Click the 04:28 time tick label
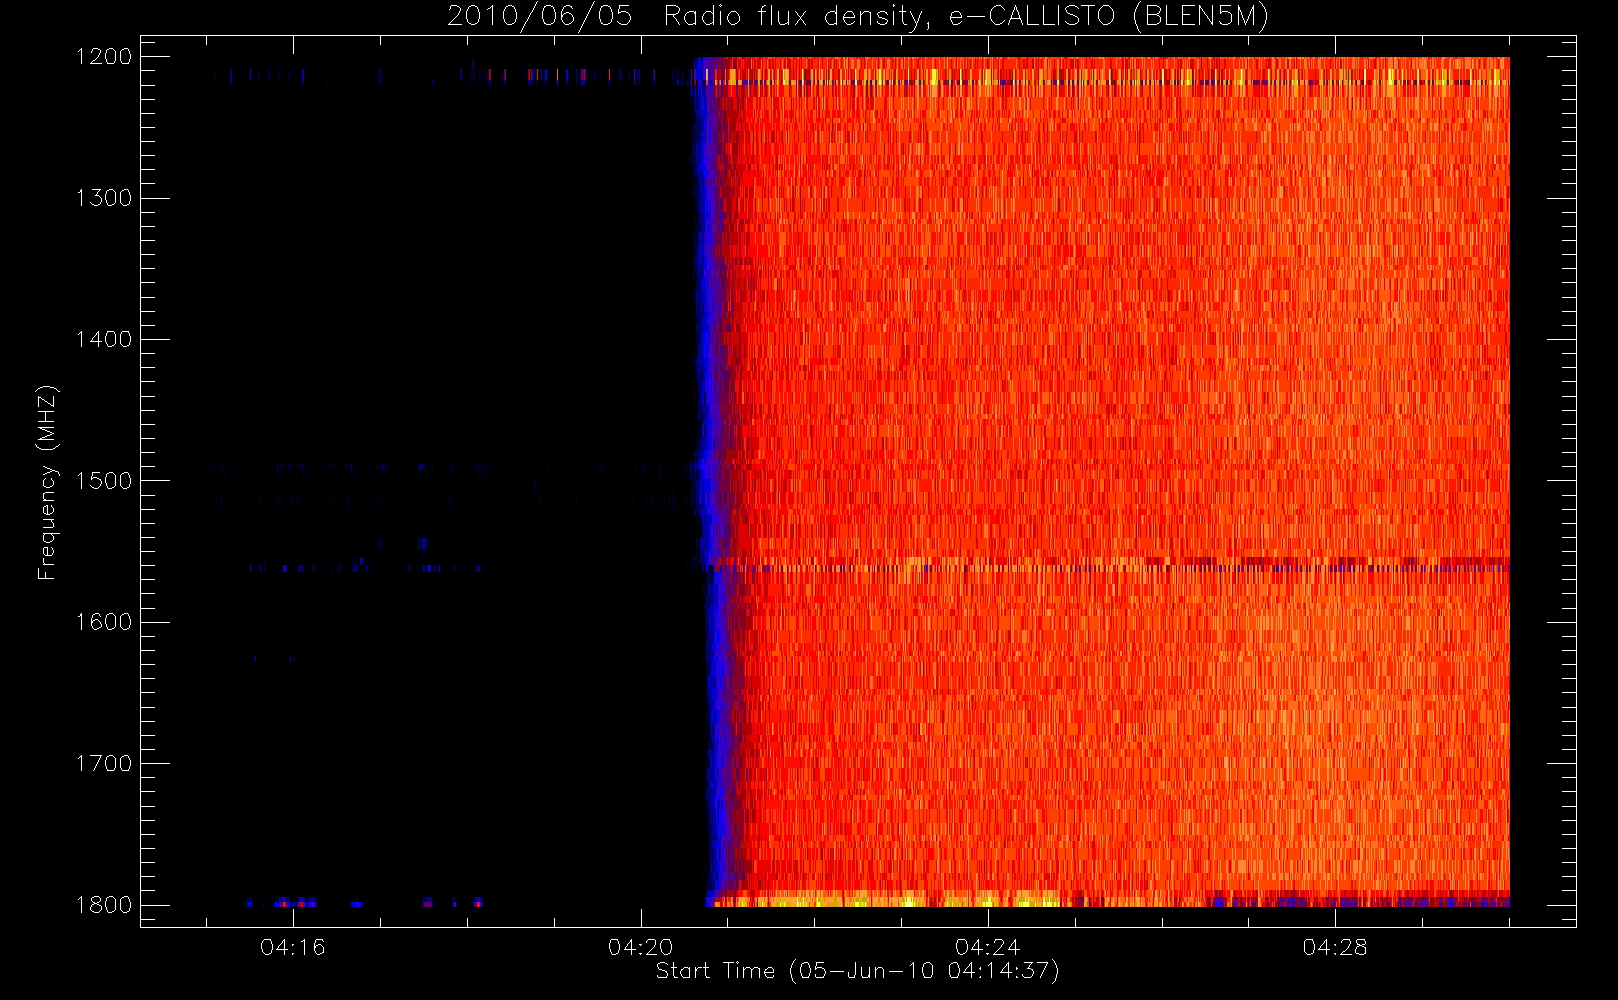 tap(1335, 947)
